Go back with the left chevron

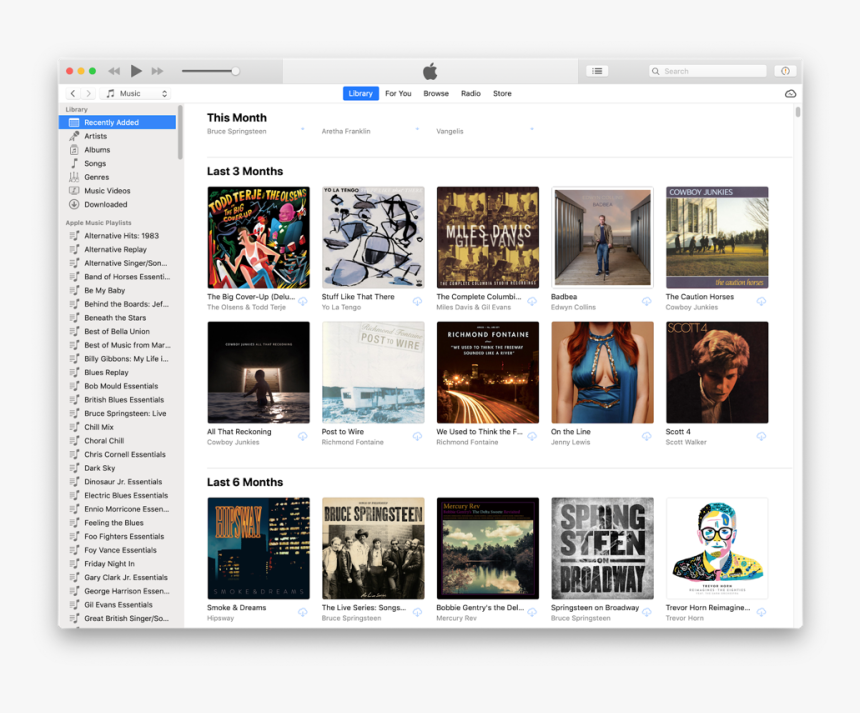point(73,93)
